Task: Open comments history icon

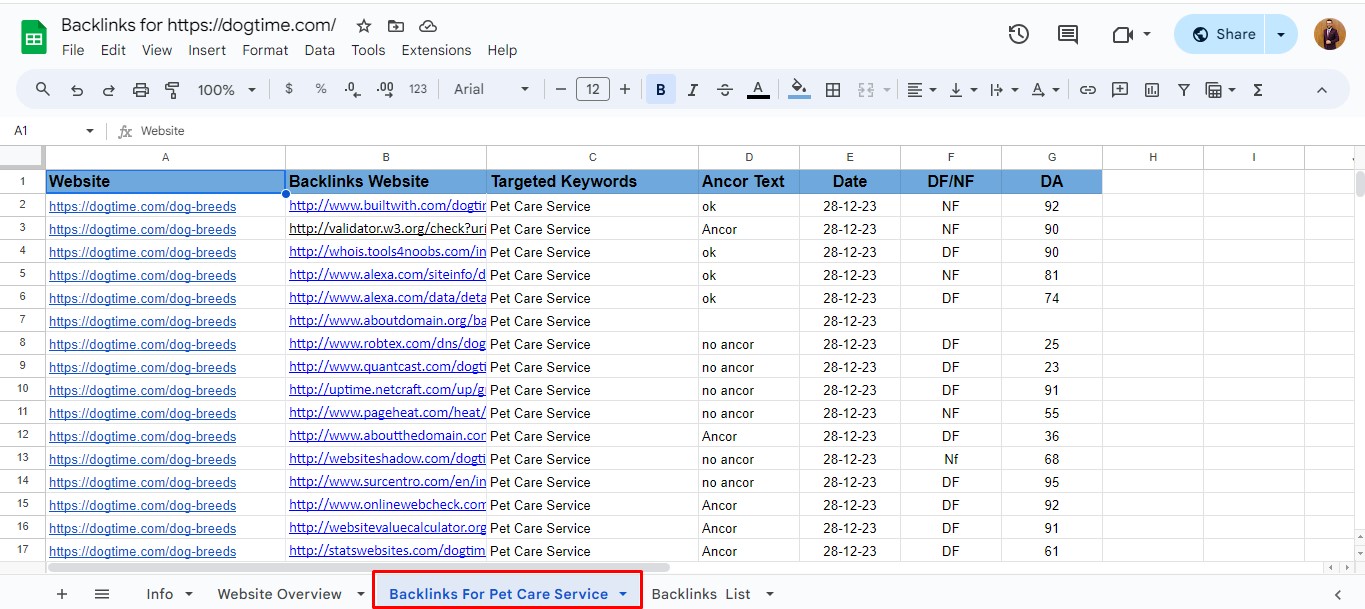Action: click(1068, 34)
